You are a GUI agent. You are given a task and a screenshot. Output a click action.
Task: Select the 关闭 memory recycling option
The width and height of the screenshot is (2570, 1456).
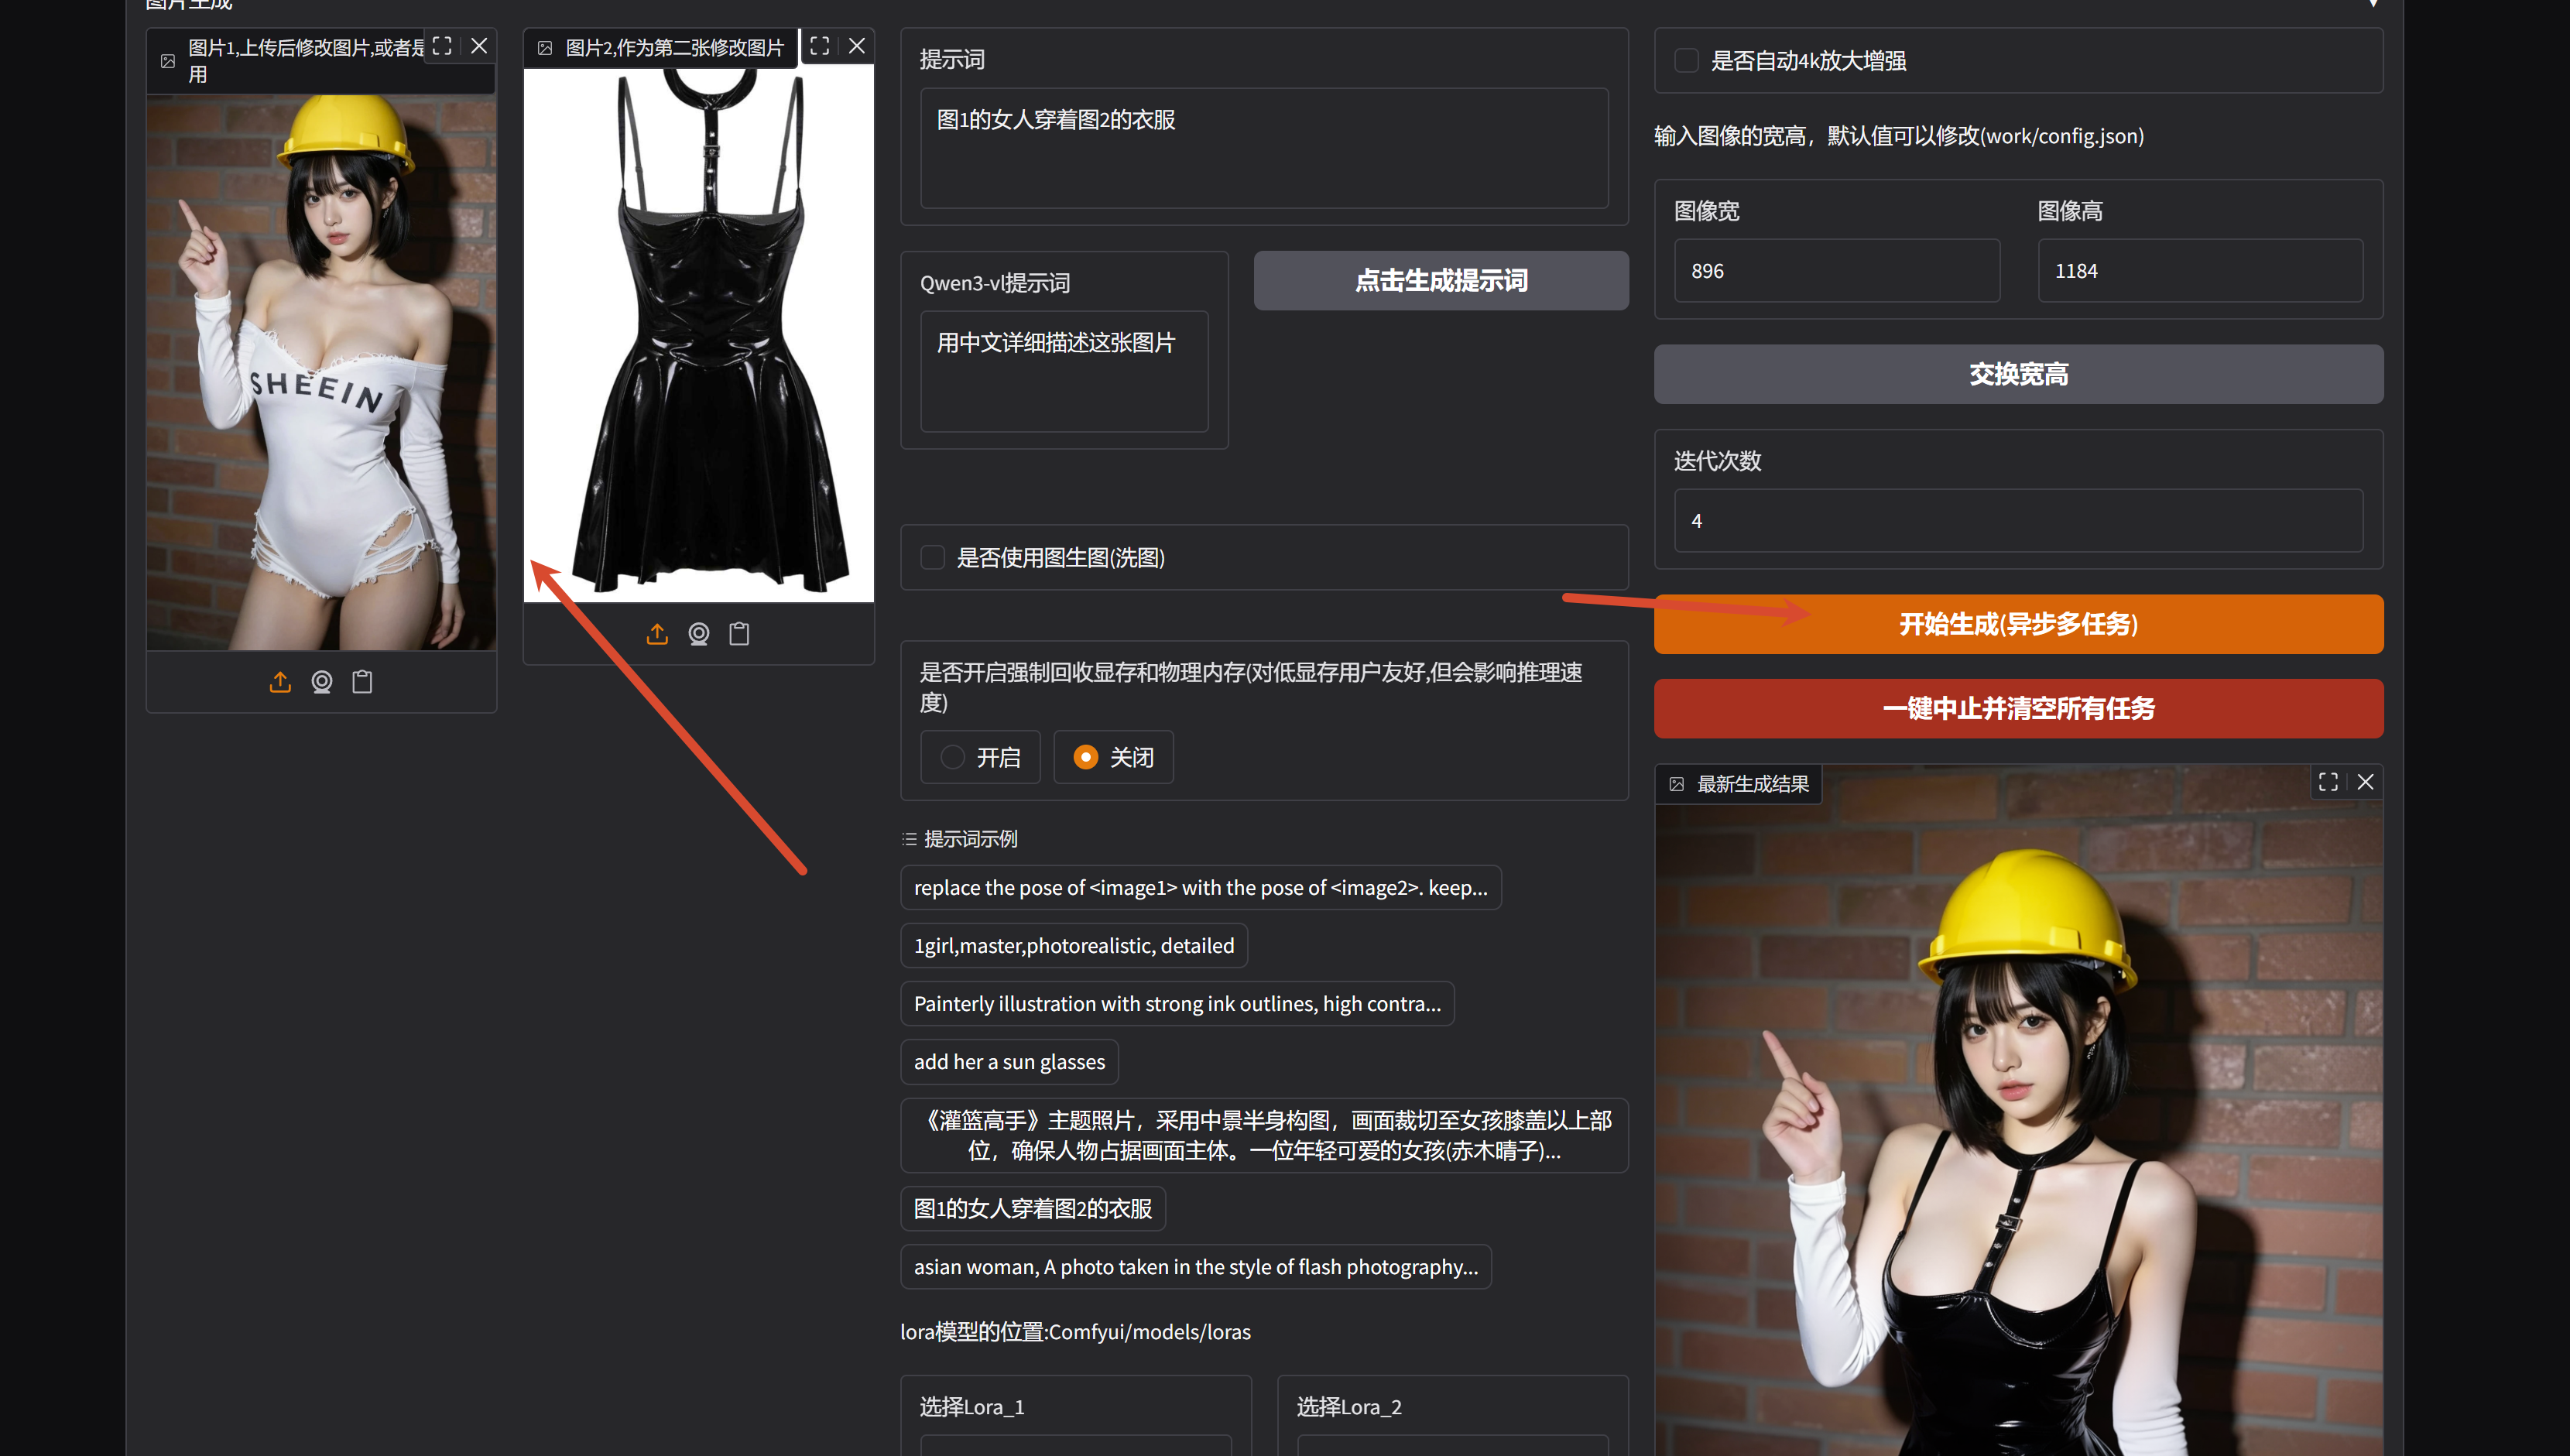pyautogui.click(x=1113, y=758)
